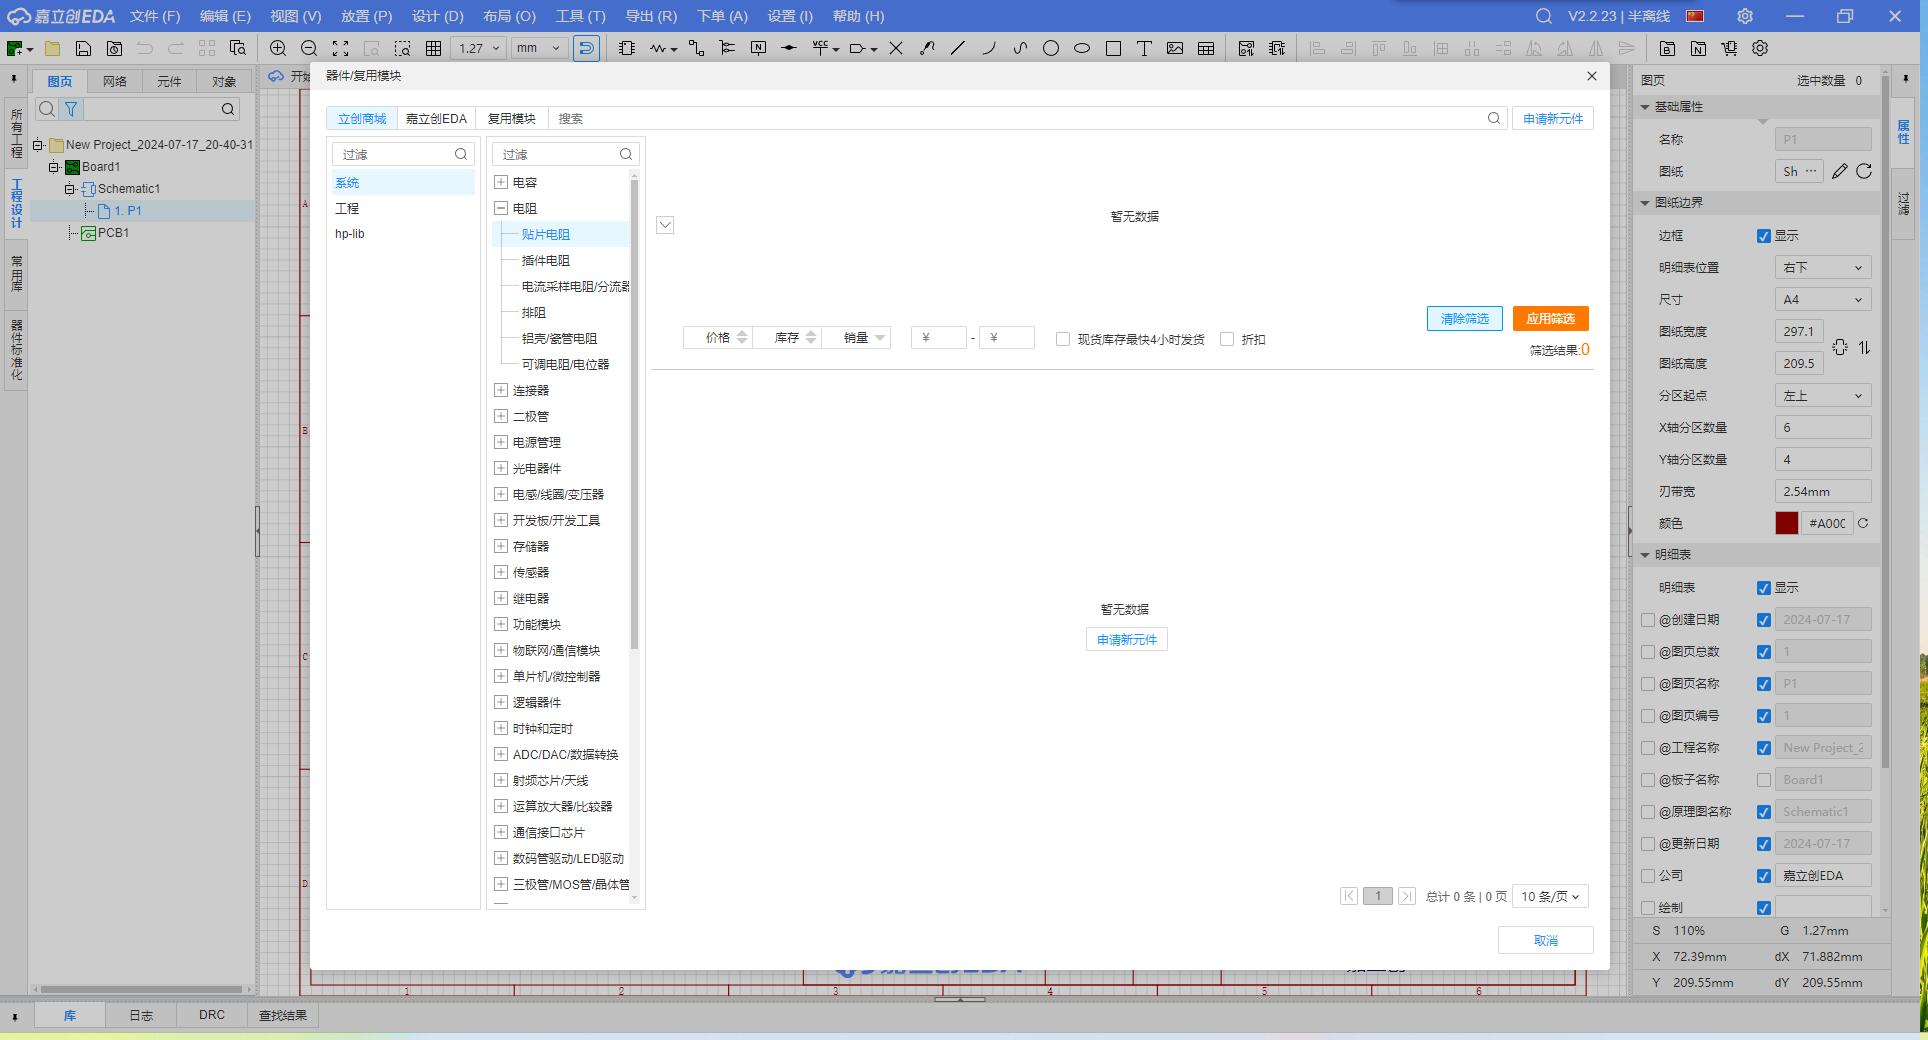Toggle the grid display toolbar icon

click(x=433, y=48)
